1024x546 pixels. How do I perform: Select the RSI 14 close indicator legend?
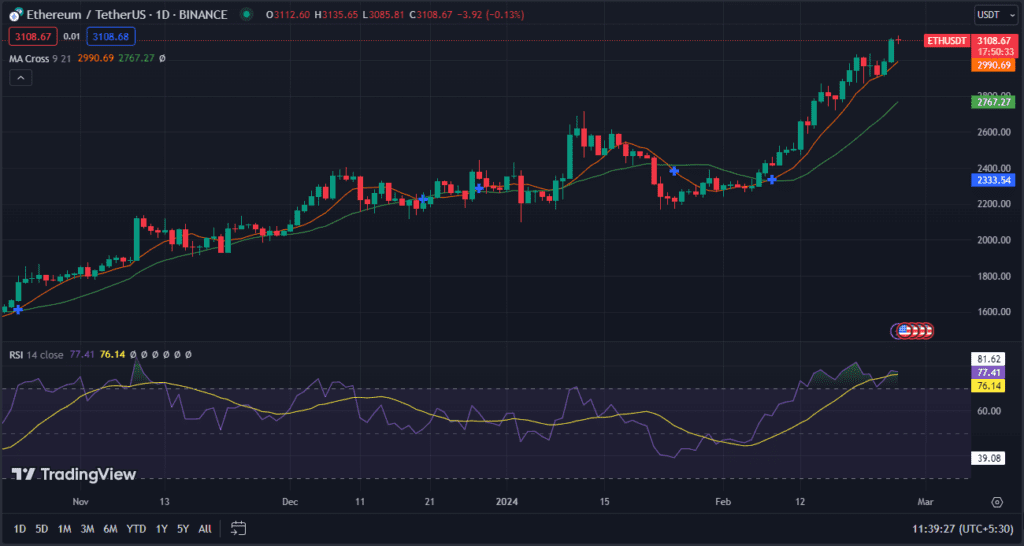tap(36, 355)
